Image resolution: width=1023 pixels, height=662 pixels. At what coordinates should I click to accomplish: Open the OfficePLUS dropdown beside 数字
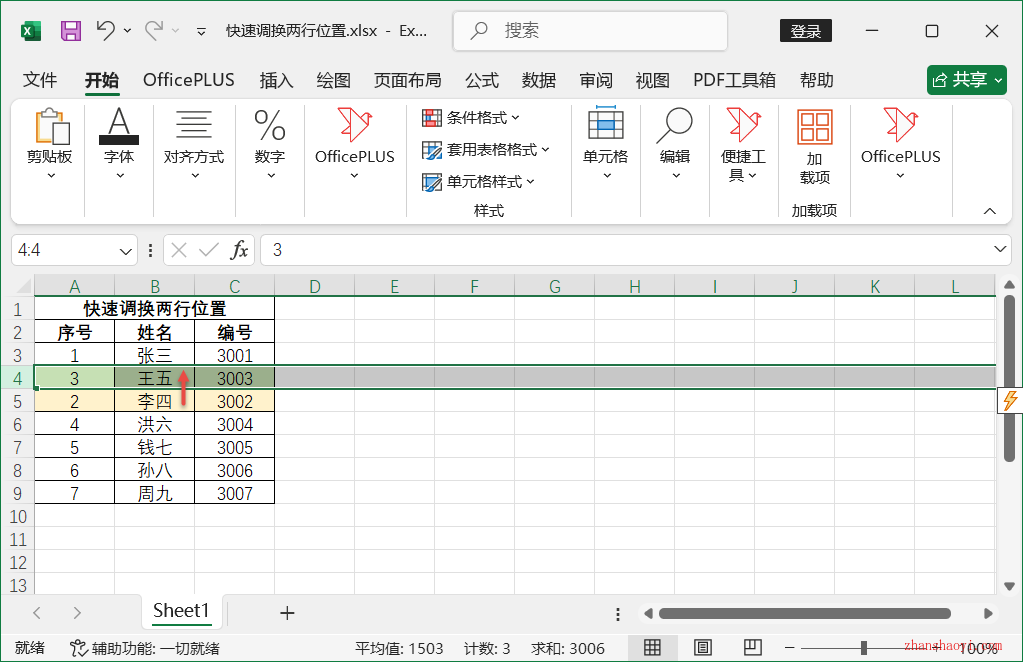point(354,144)
